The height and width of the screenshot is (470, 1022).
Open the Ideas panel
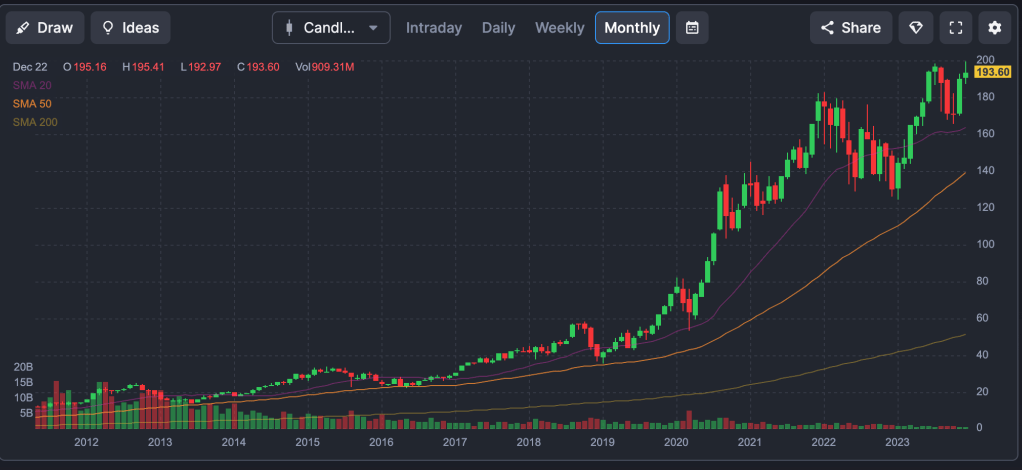(130, 28)
